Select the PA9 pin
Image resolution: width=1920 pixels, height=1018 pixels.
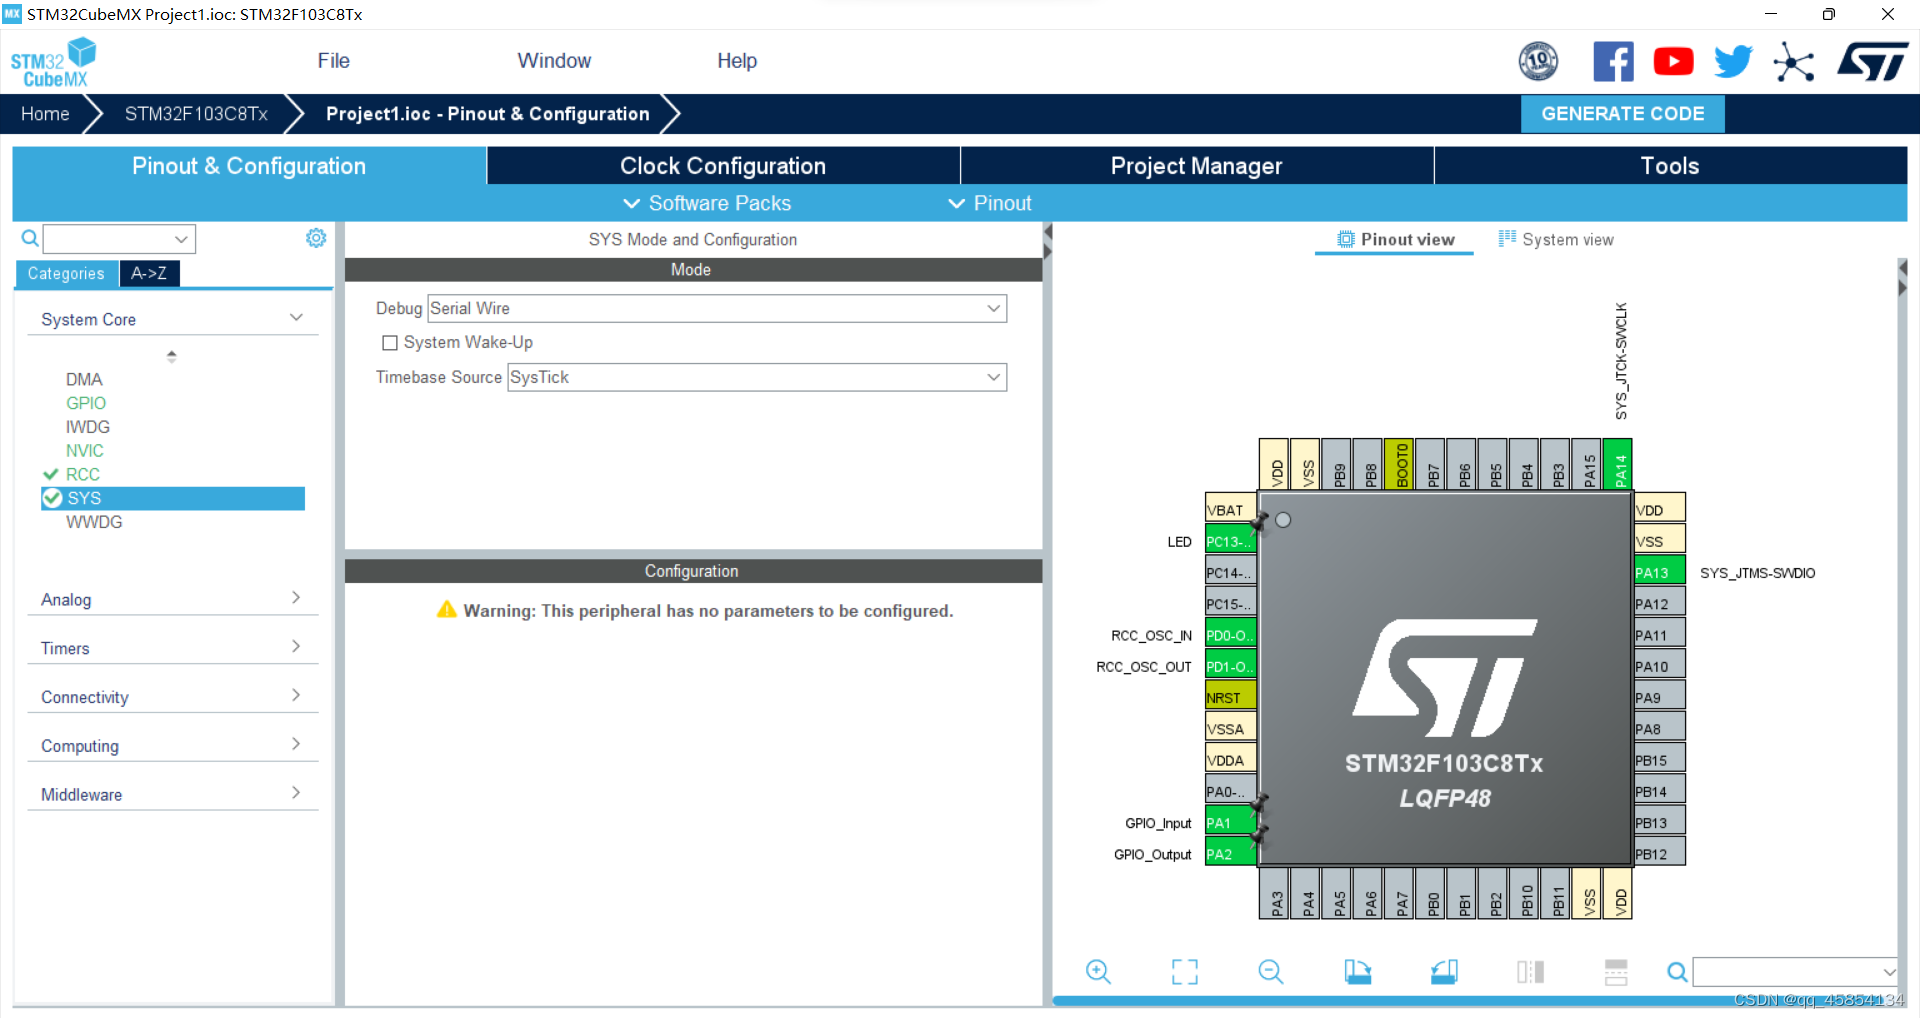coord(1660,698)
